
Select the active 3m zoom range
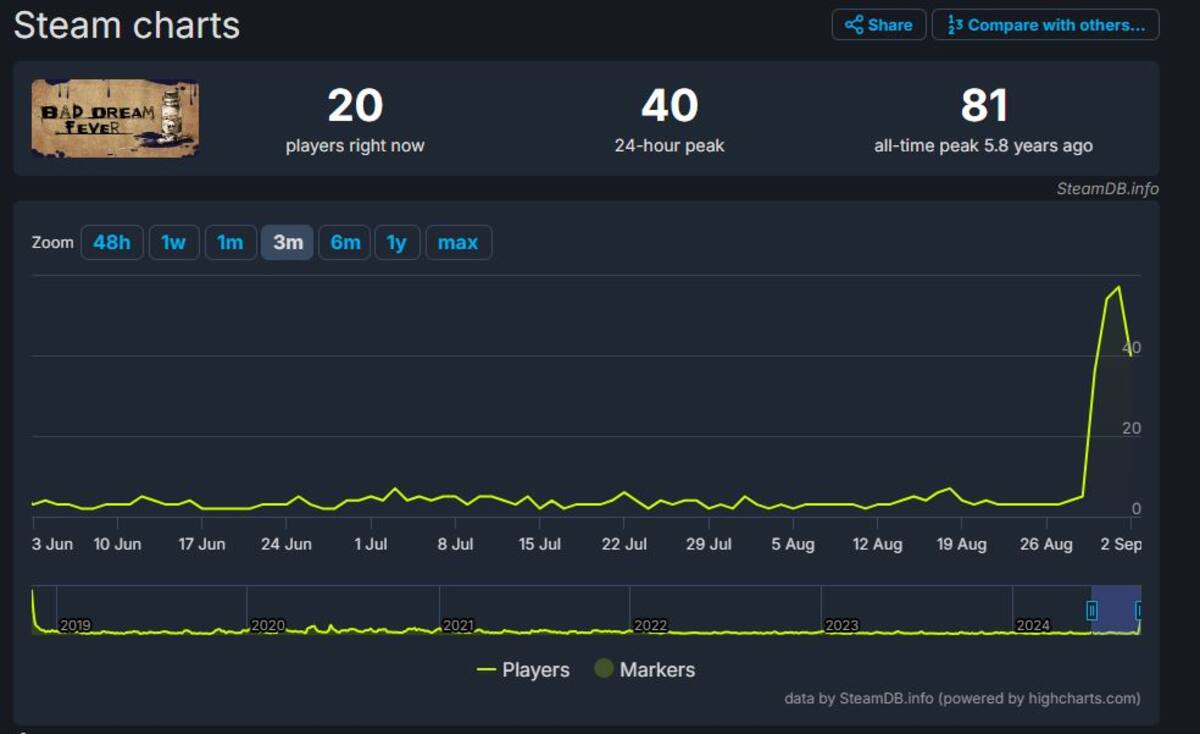[288, 242]
